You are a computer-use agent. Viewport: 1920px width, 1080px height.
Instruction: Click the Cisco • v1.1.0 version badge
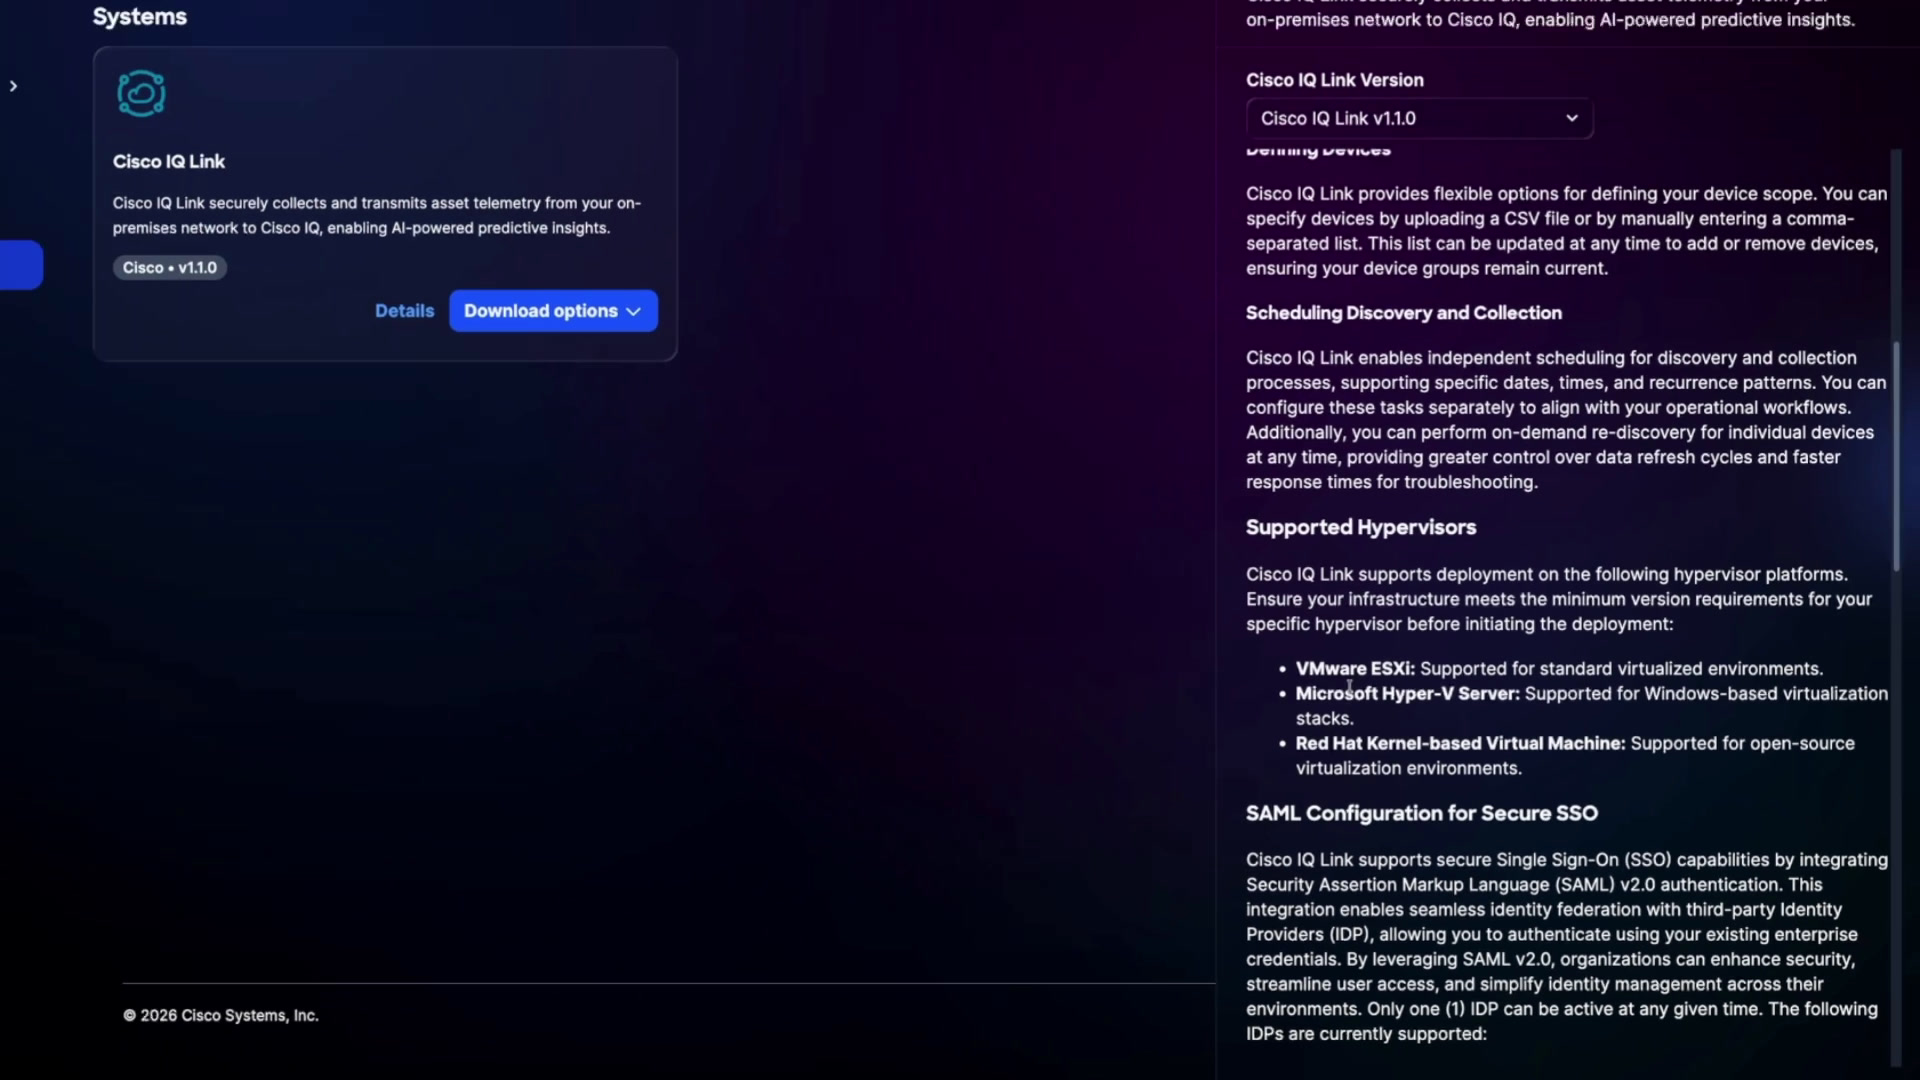(x=170, y=268)
